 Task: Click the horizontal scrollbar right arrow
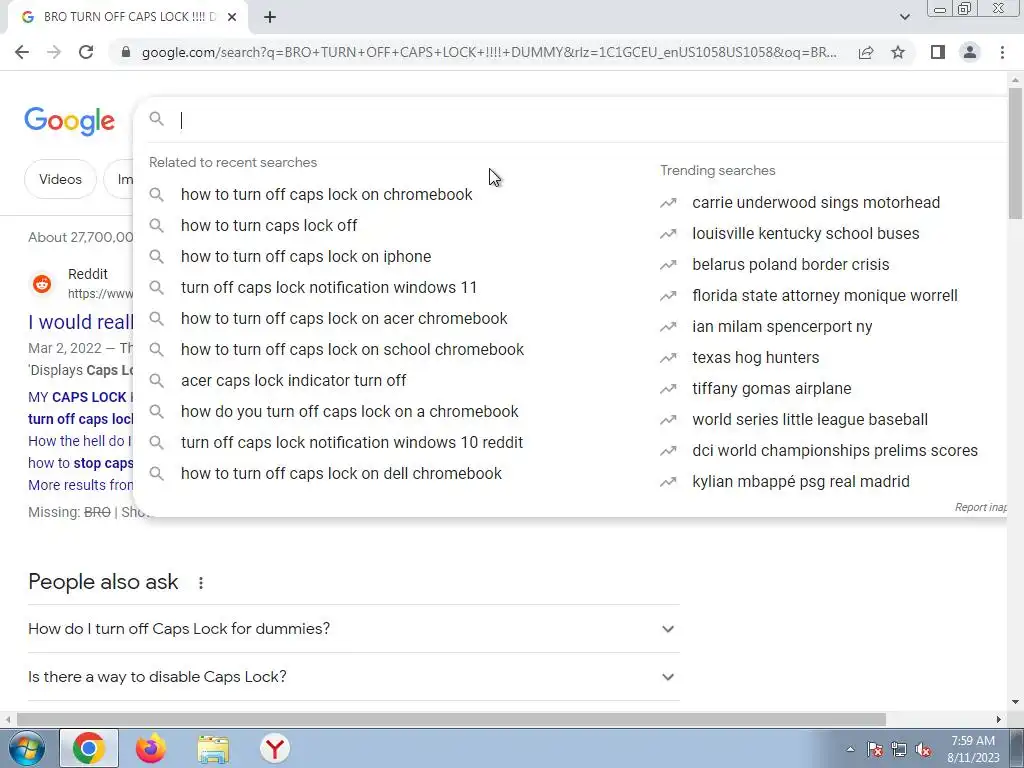click(x=999, y=720)
